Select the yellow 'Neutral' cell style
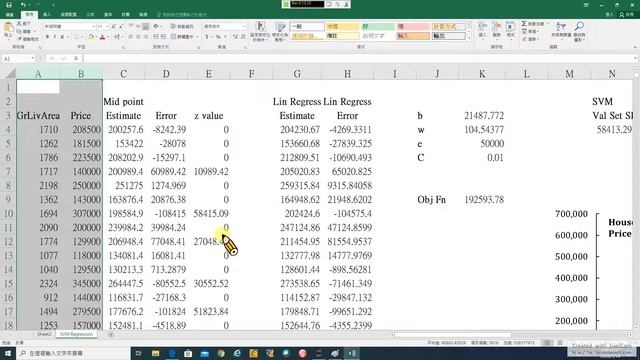This screenshot has height=360, width=640. 342,27
